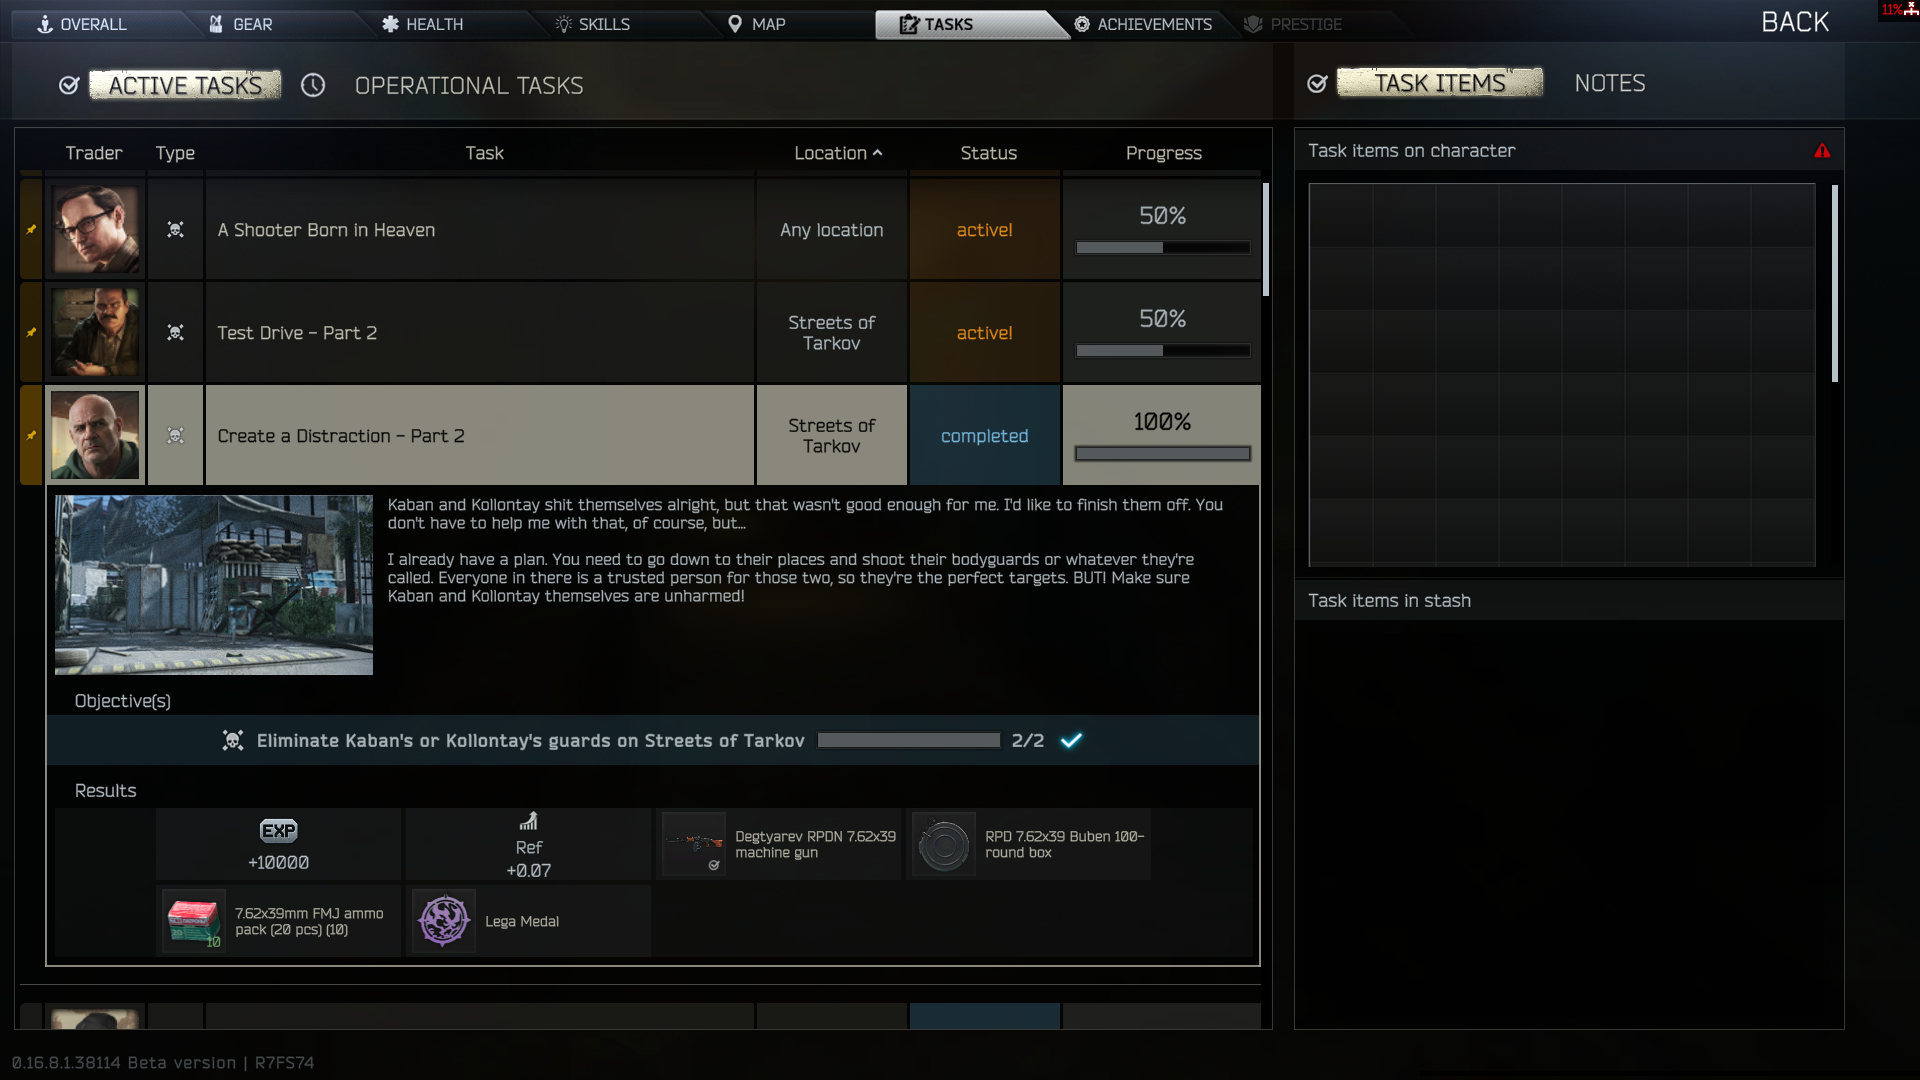1920x1080 pixels.
Task: Click the Degtyarev RPDN machine gun icon
Action: point(694,844)
